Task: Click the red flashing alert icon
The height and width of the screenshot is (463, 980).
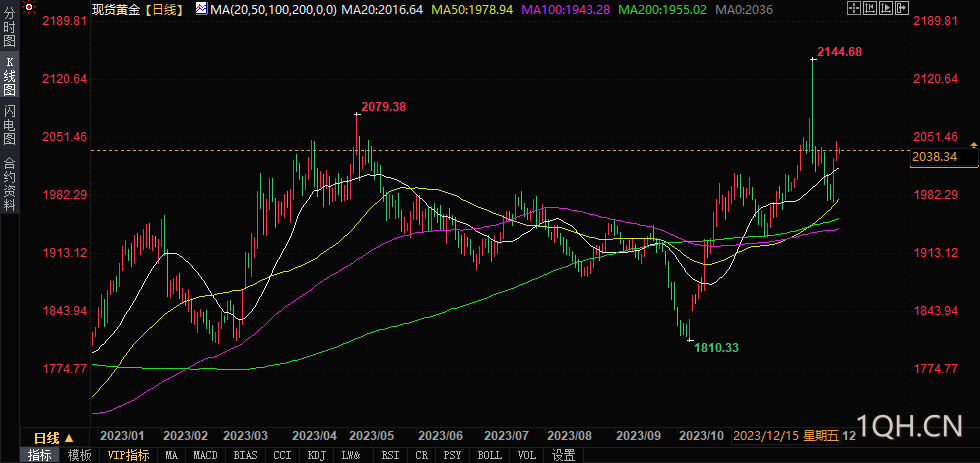Action: click(28, 7)
